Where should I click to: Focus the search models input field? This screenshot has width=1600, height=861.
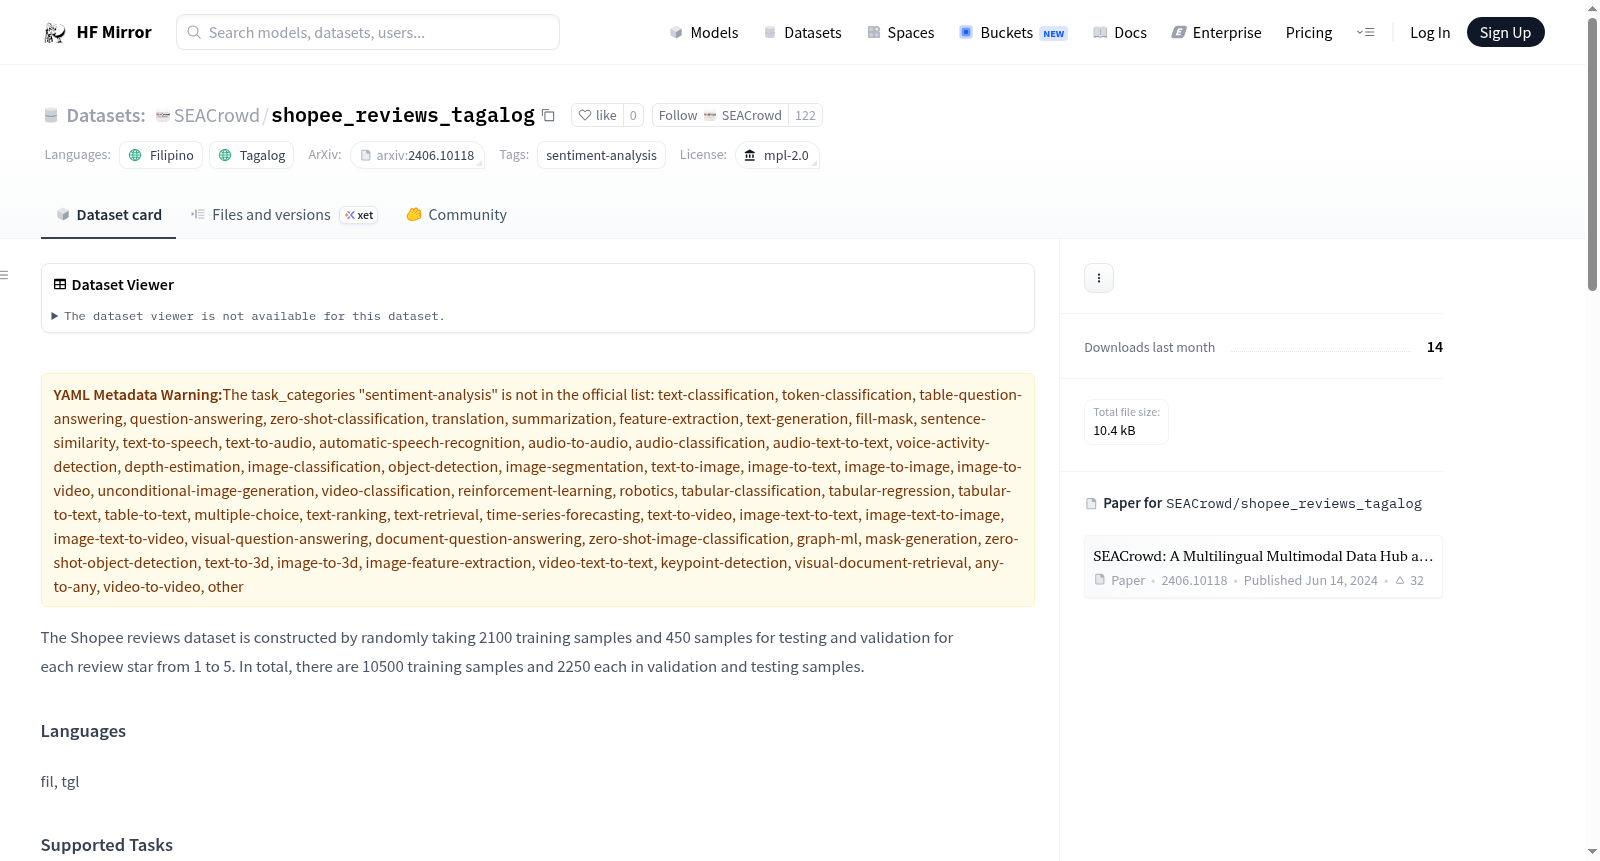[368, 32]
